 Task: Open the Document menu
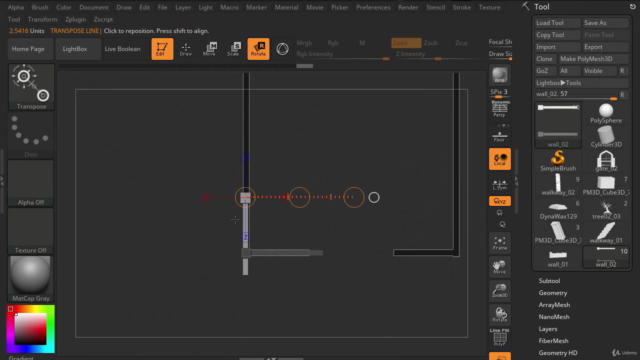(x=94, y=7)
